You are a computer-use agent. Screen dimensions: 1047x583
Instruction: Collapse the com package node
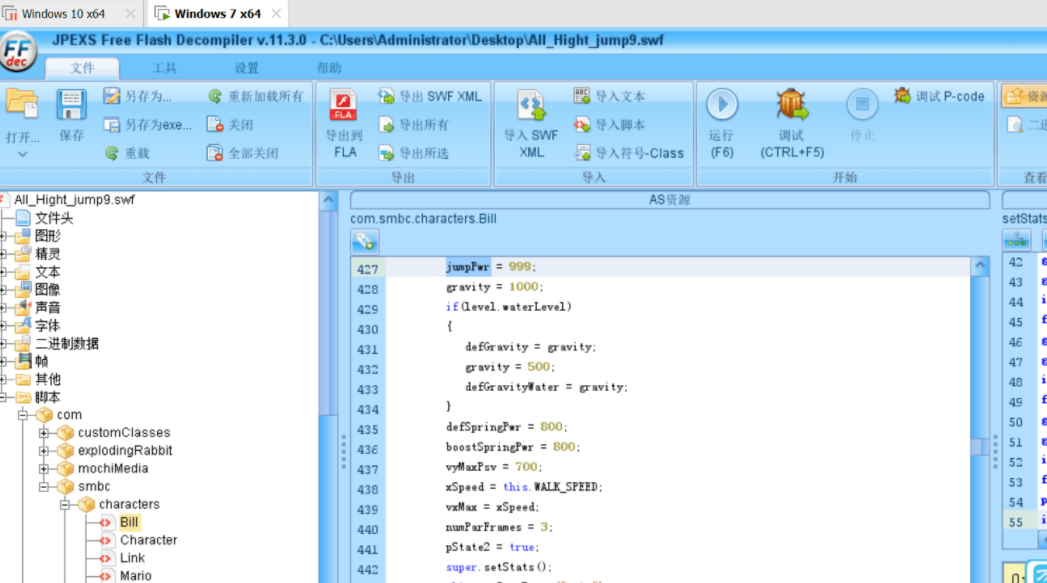point(23,415)
